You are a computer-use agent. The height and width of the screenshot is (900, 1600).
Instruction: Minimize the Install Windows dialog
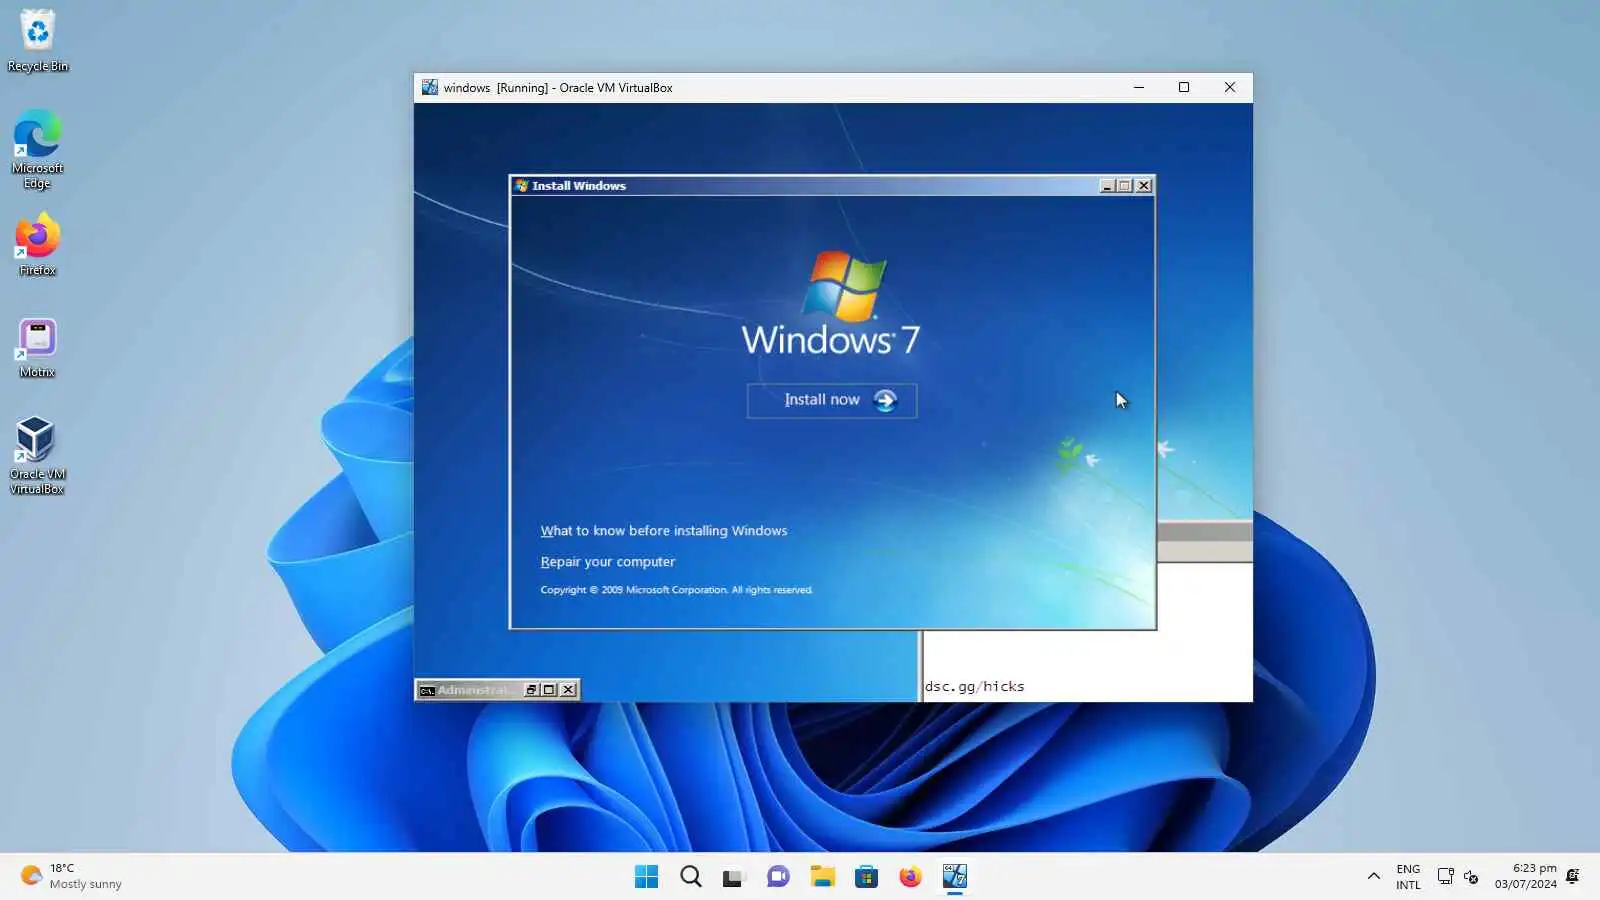(x=1107, y=186)
